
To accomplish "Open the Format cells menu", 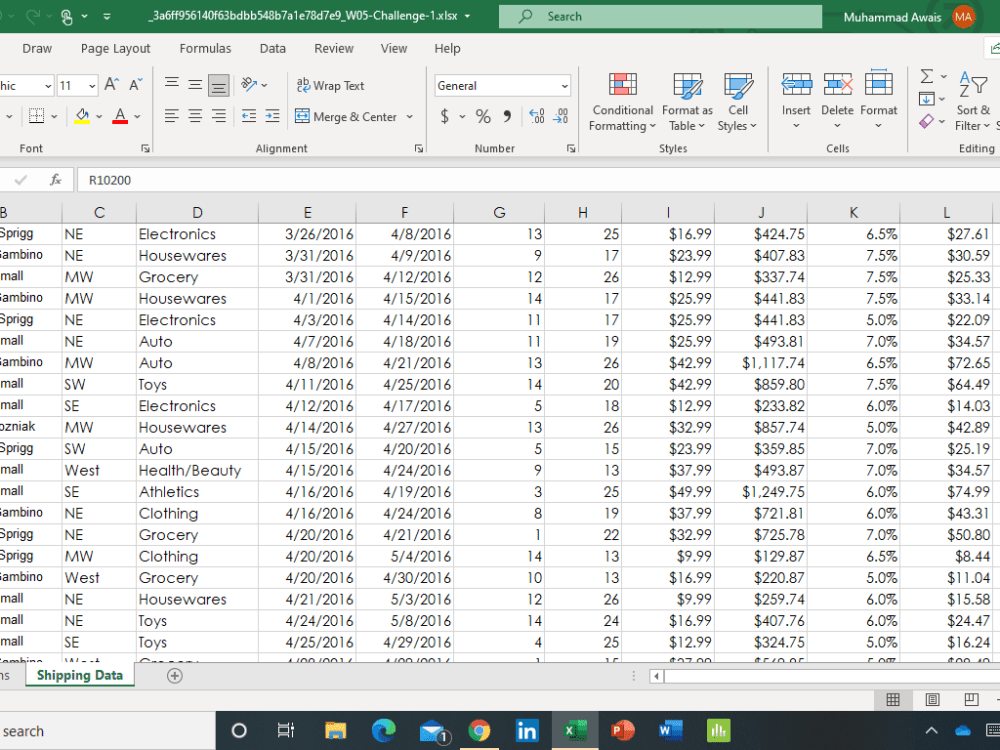I will coord(879,101).
